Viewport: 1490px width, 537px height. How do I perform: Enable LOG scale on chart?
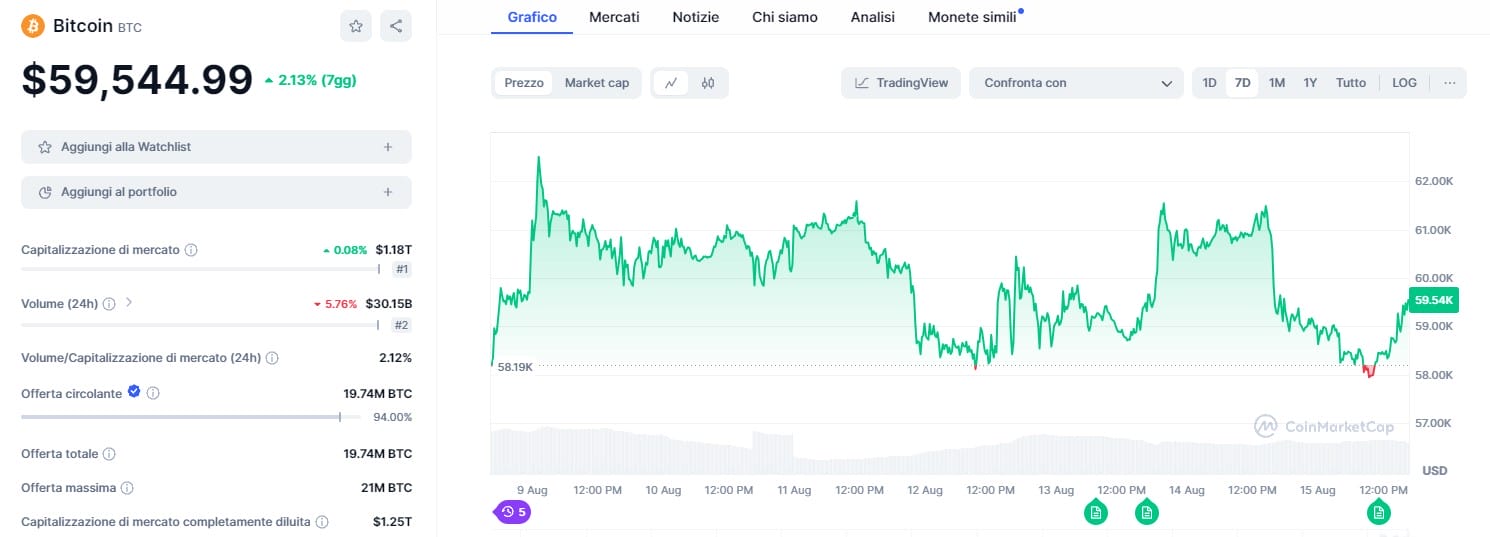(x=1404, y=83)
